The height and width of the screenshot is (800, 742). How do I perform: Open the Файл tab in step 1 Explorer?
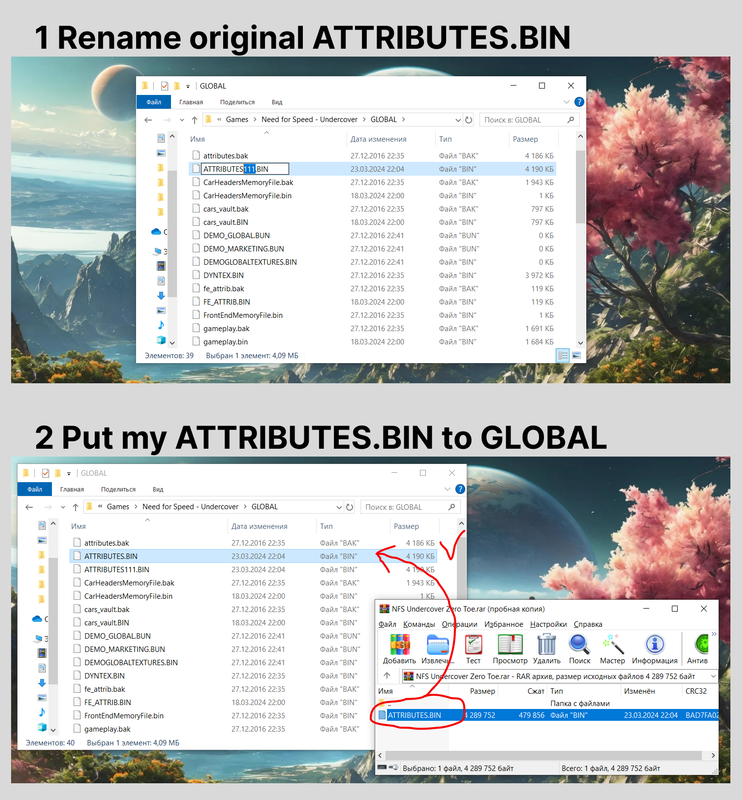[154, 102]
